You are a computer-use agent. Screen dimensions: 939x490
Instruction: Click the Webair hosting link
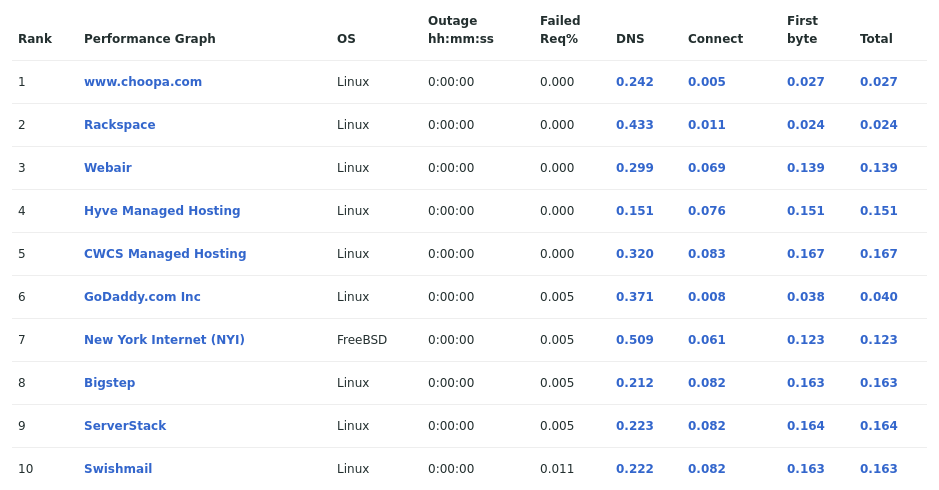point(108,168)
